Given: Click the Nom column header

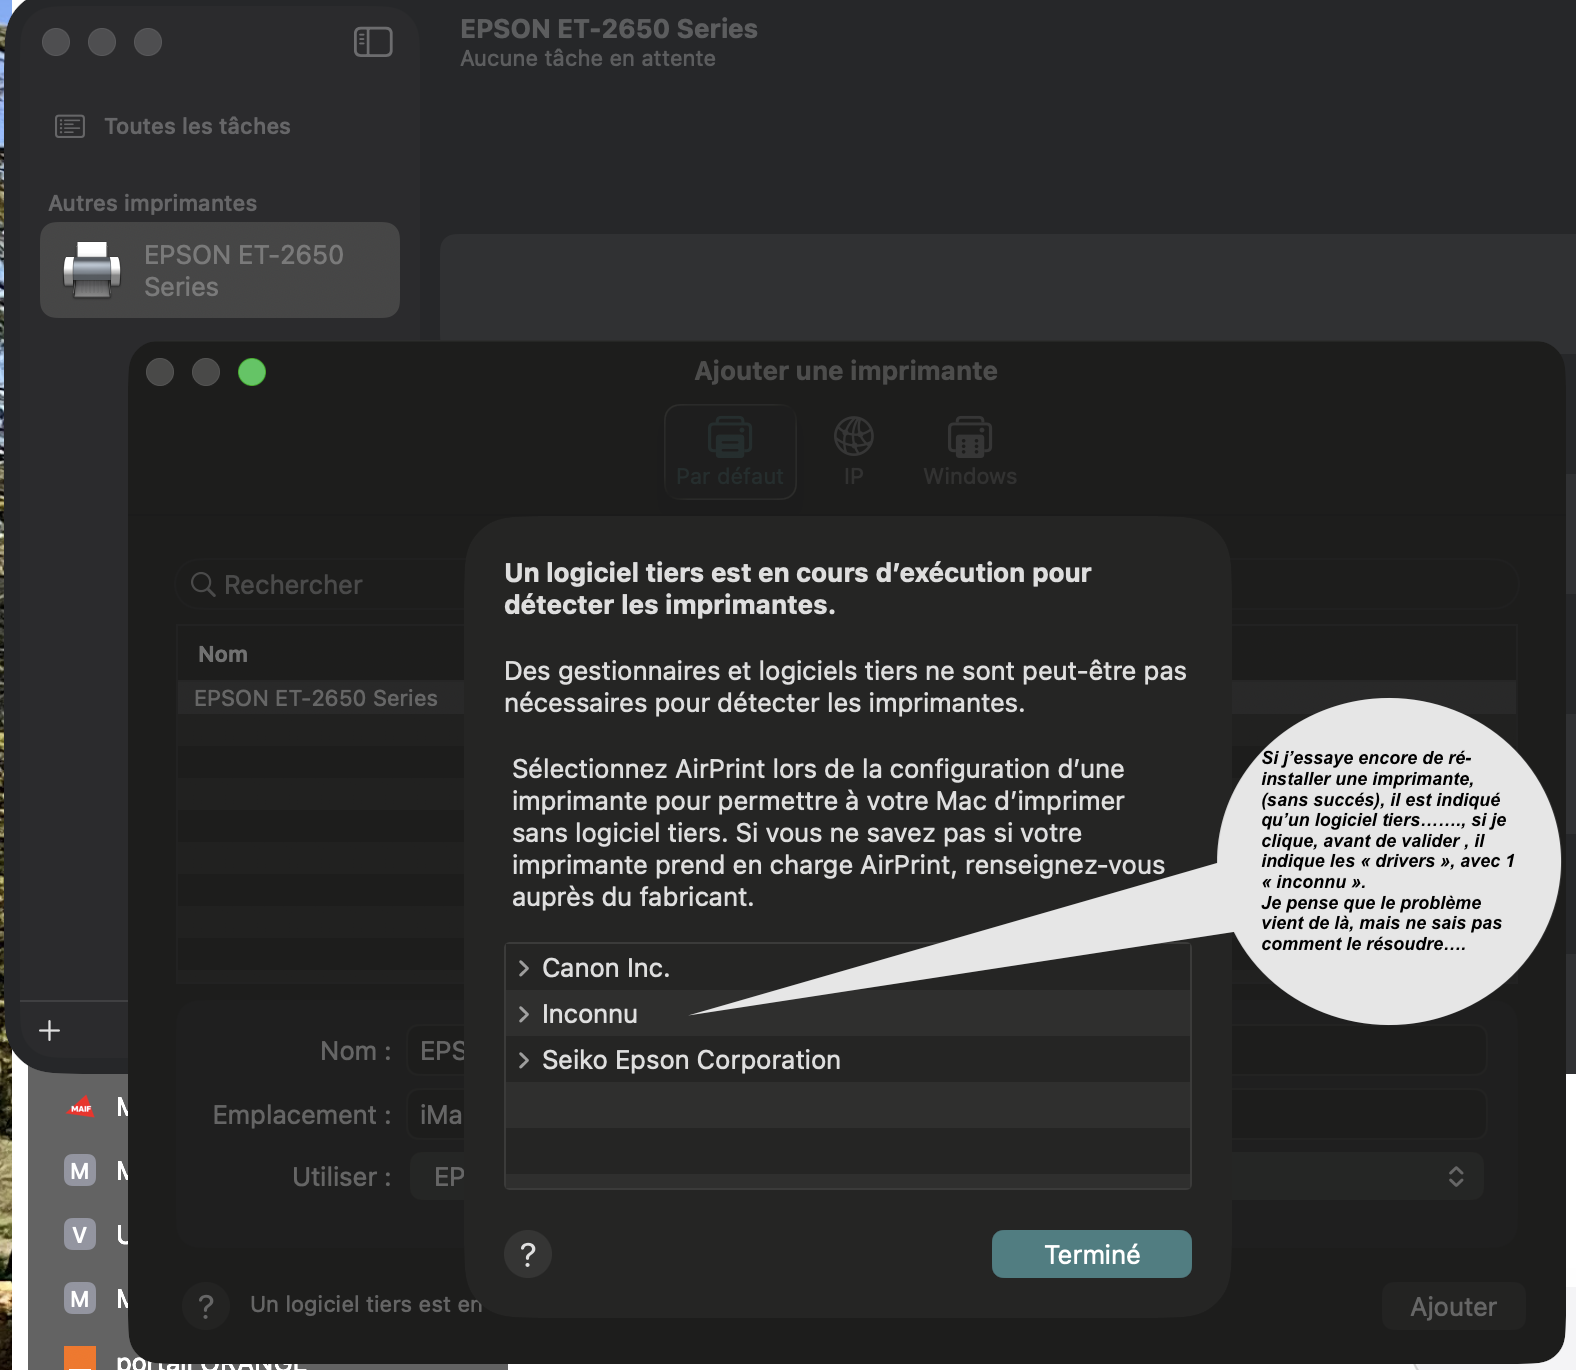Looking at the screenshot, I should [x=223, y=654].
